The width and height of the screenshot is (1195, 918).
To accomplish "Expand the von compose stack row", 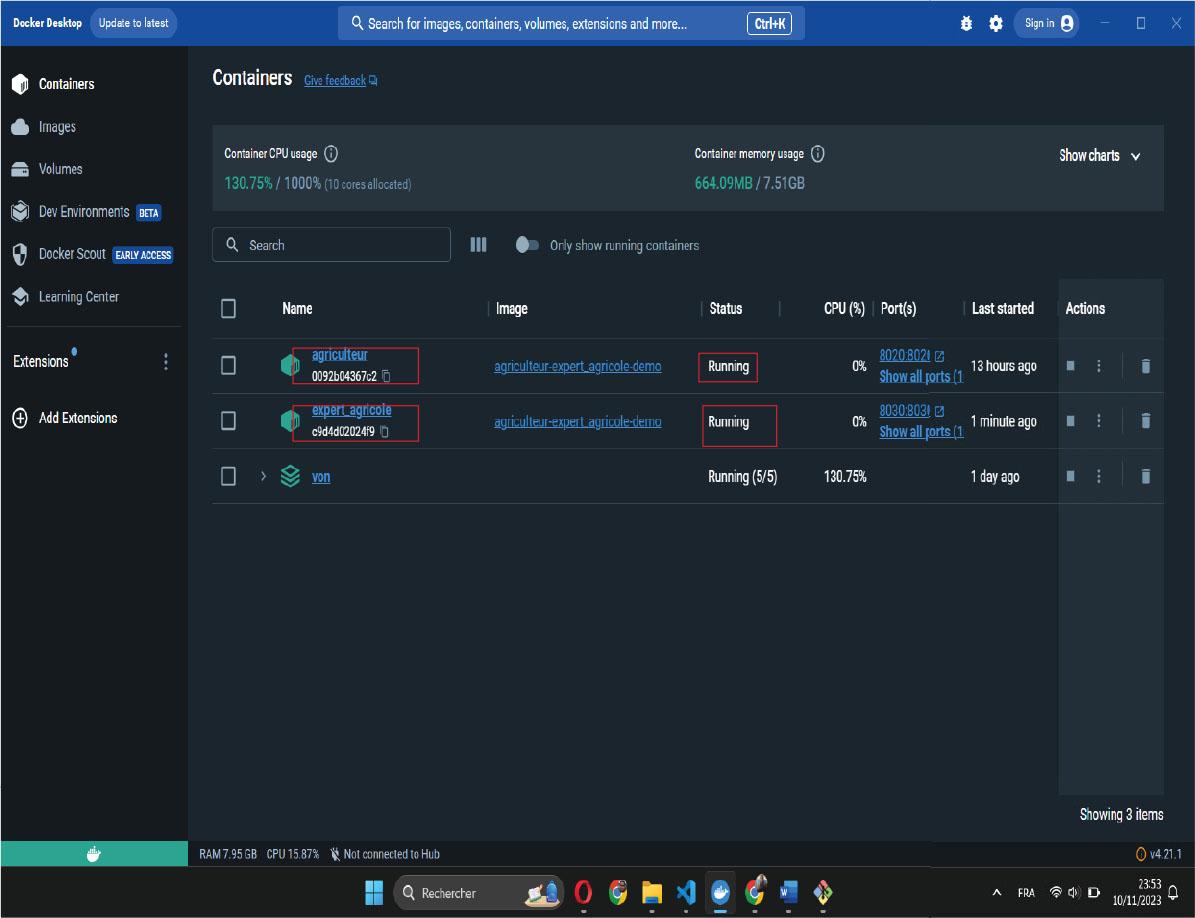I will pos(263,477).
